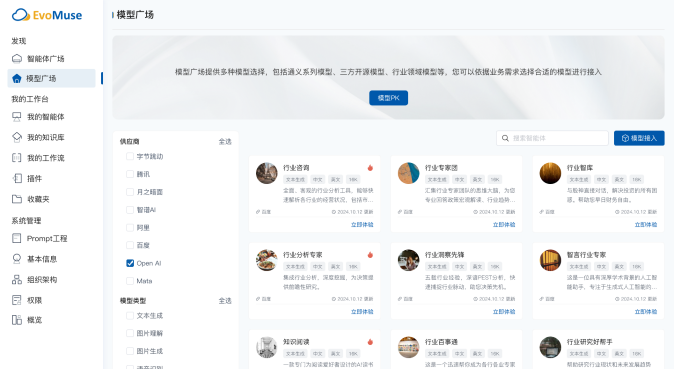The width and height of the screenshot is (674, 369).
Task: Click the search magnifier icon
Action: click(x=506, y=138)
